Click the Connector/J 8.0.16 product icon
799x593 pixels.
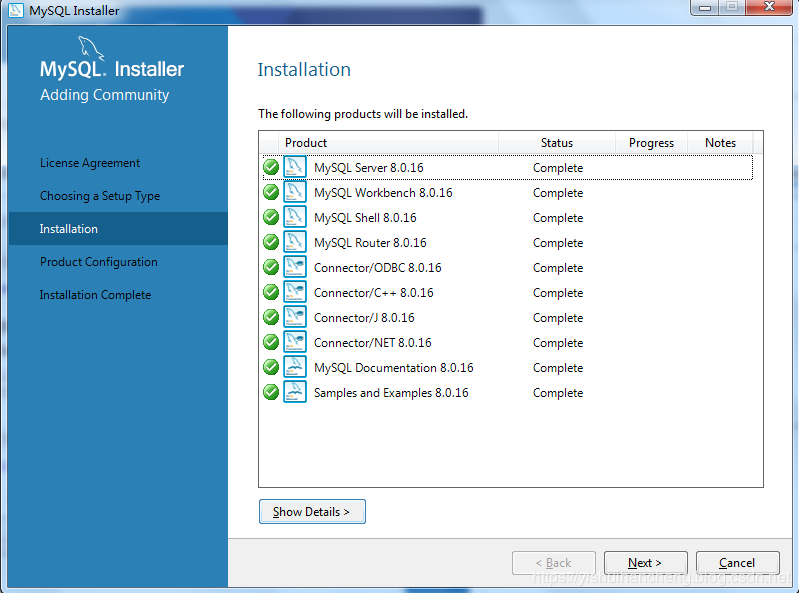(x=295, y=317)
